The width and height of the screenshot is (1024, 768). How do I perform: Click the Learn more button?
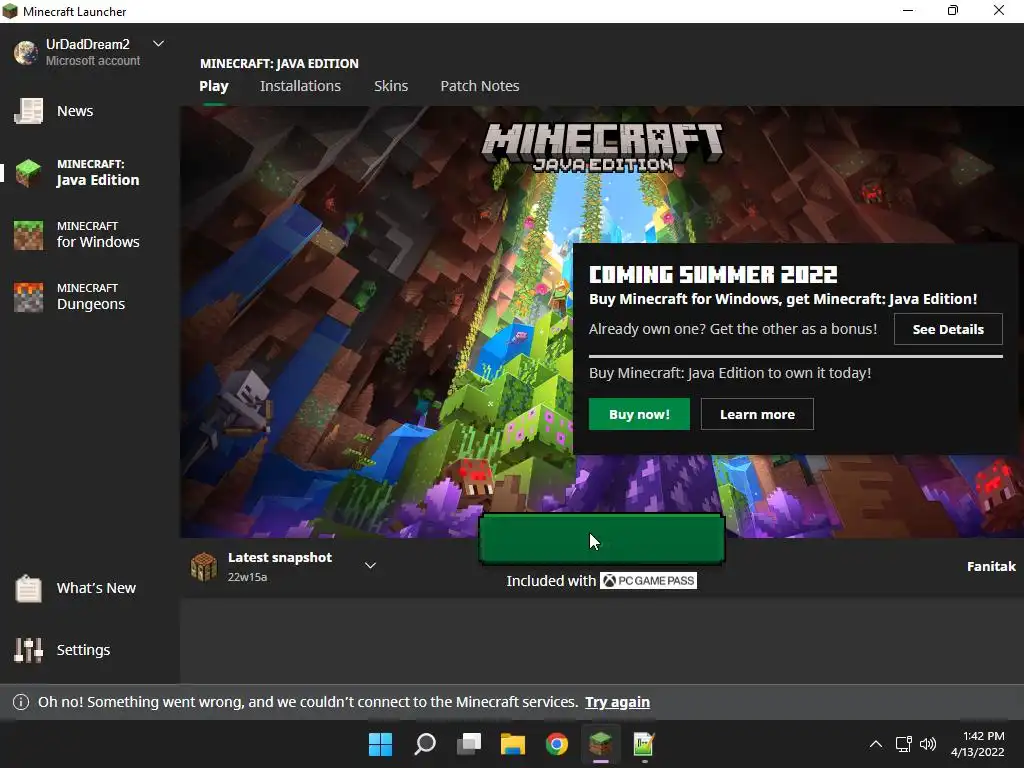757,414
